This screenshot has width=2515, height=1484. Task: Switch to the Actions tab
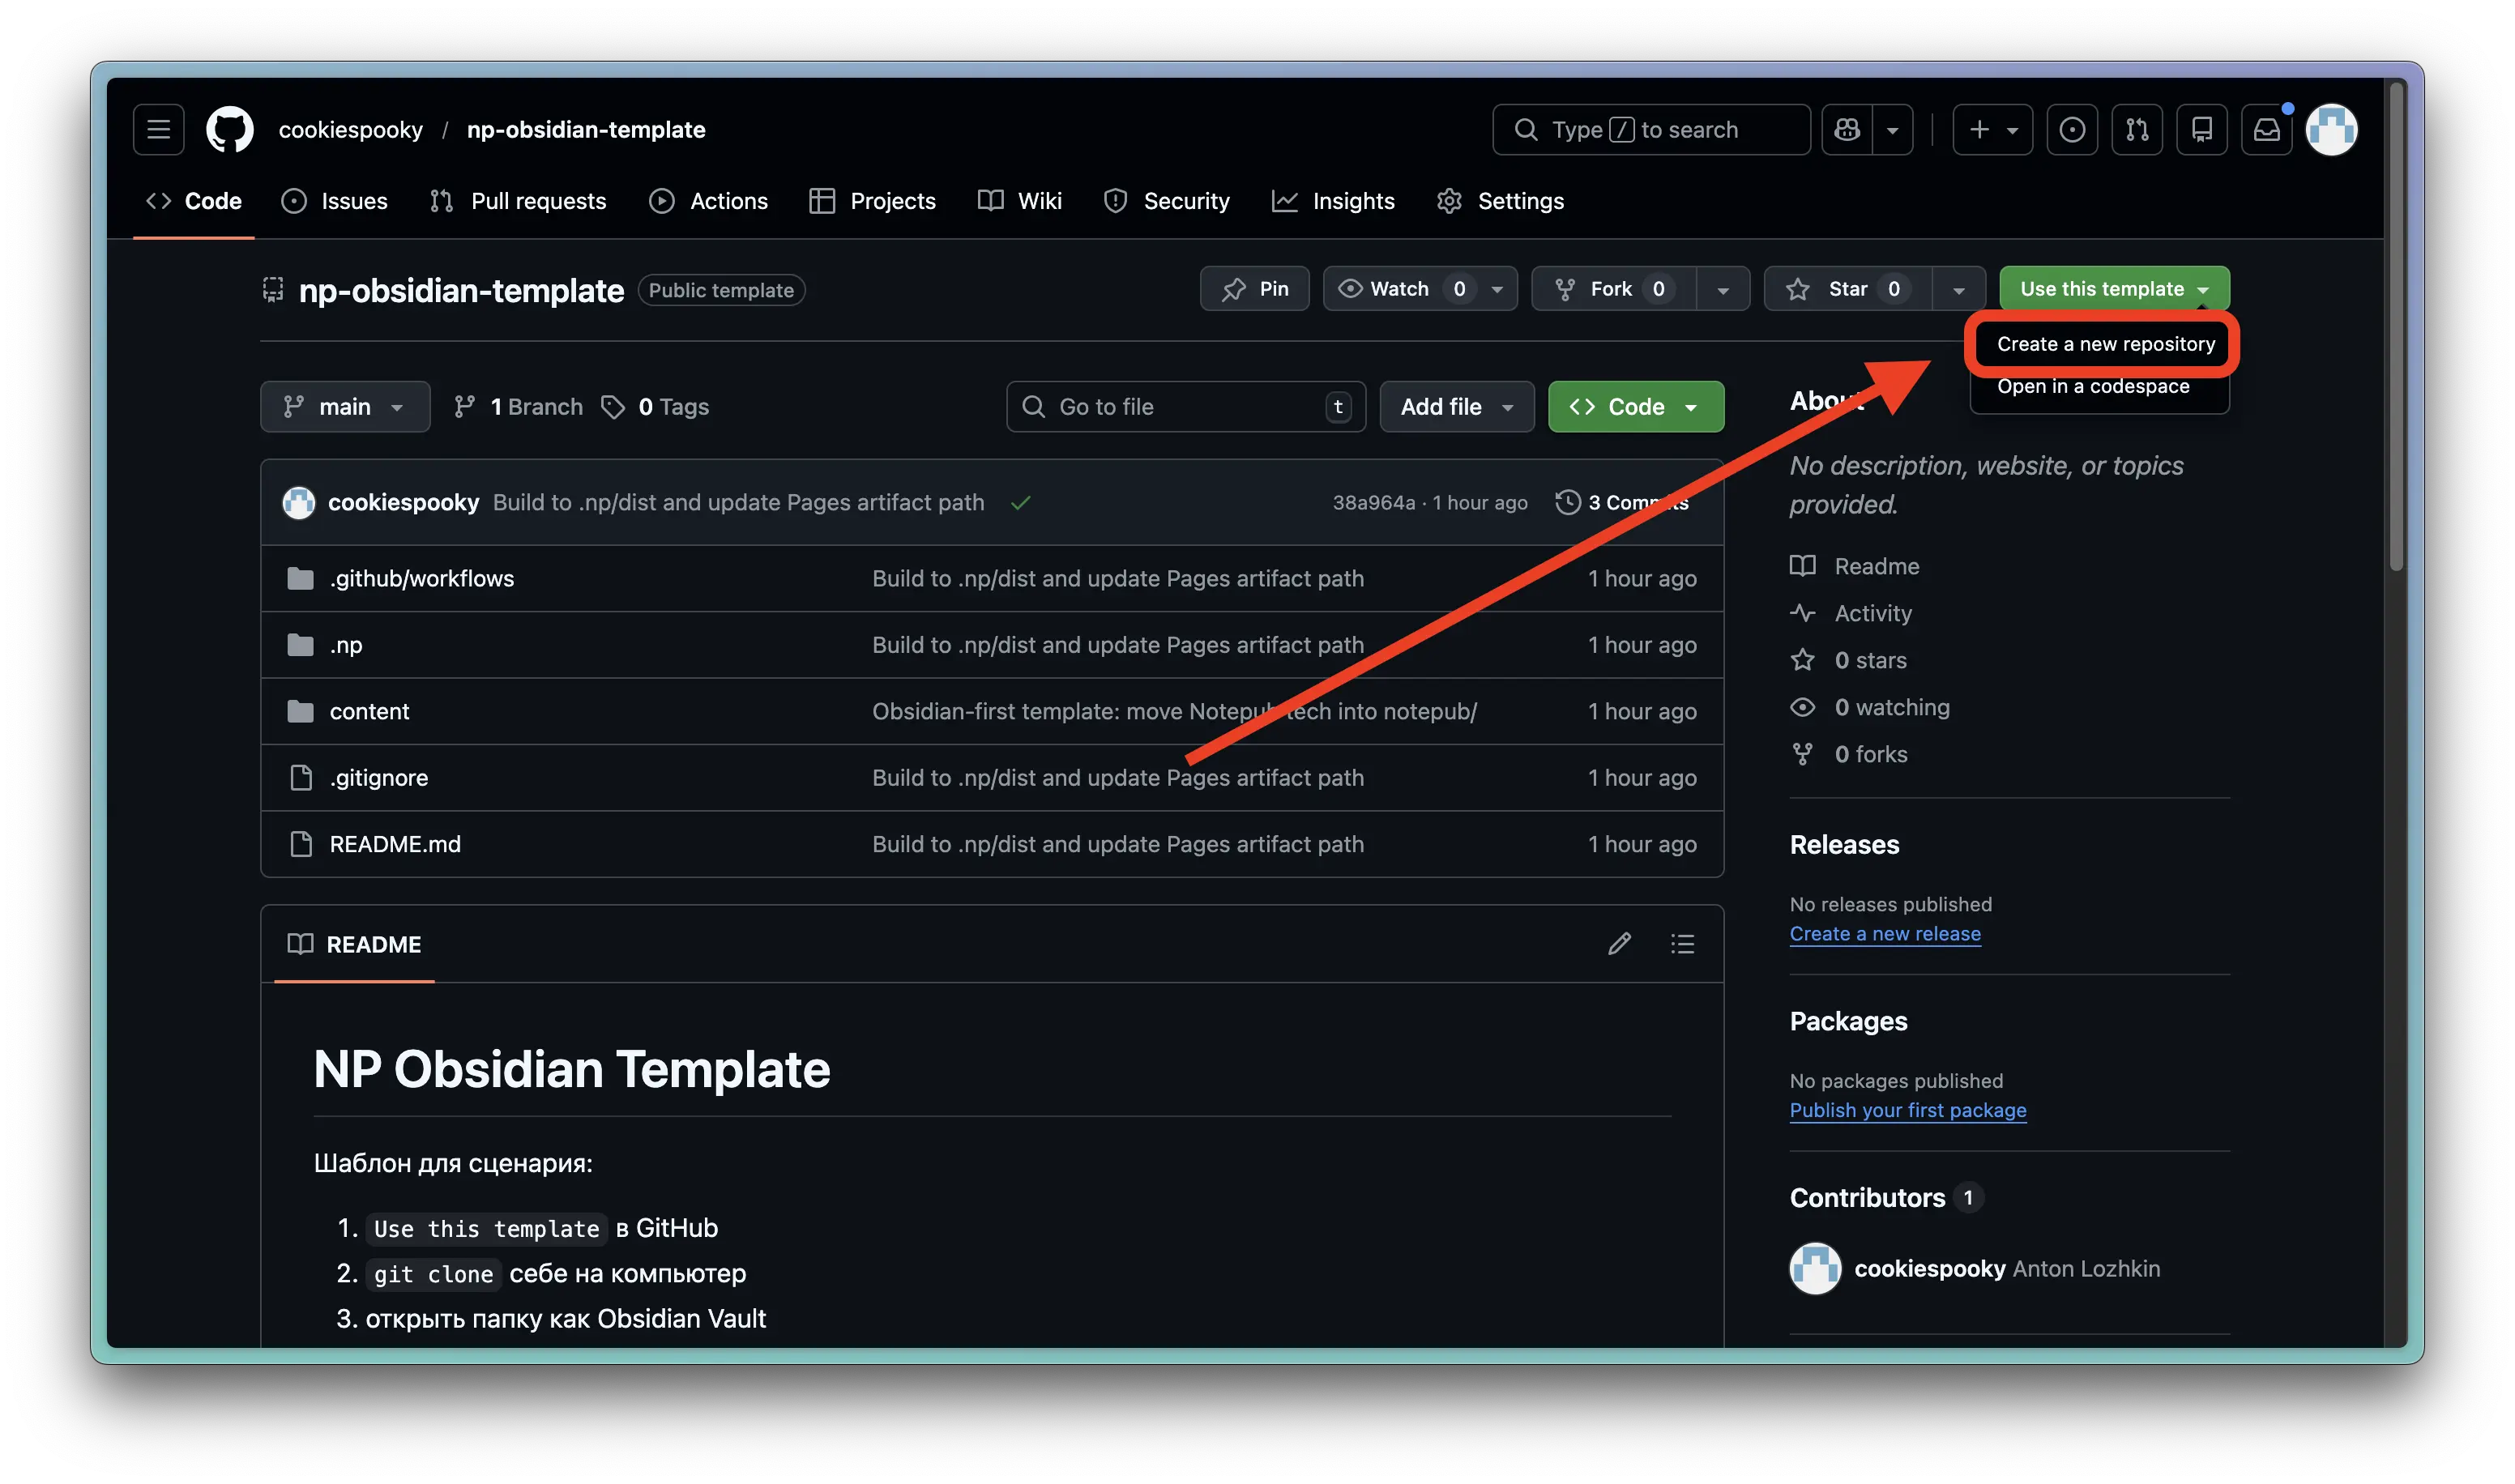click(x=708, y=201)
